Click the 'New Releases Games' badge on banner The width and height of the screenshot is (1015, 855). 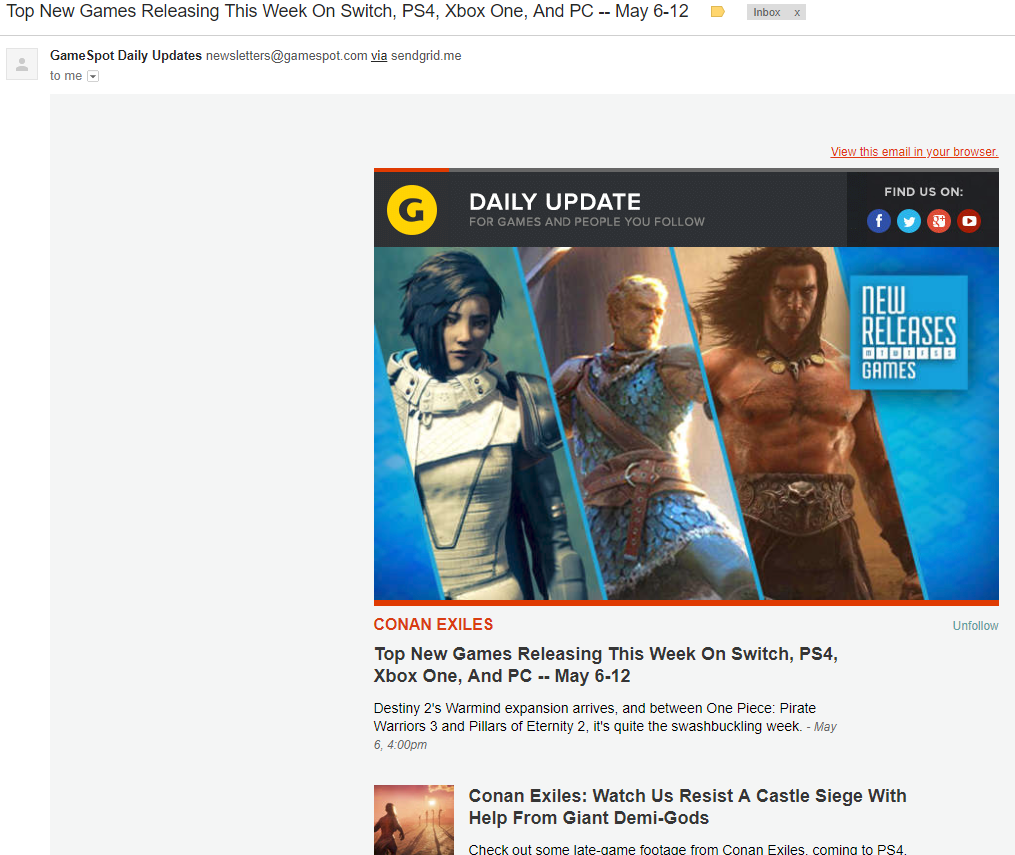[x=908, y=333]
